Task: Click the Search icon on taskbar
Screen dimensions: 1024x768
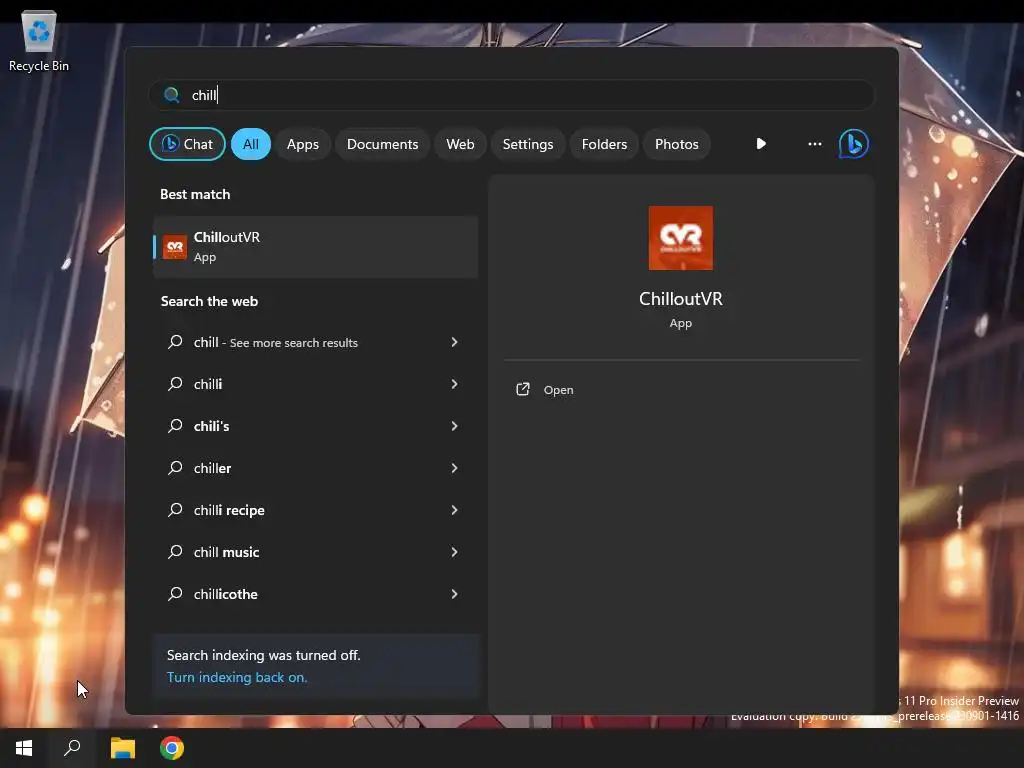Action: (72, 748)
